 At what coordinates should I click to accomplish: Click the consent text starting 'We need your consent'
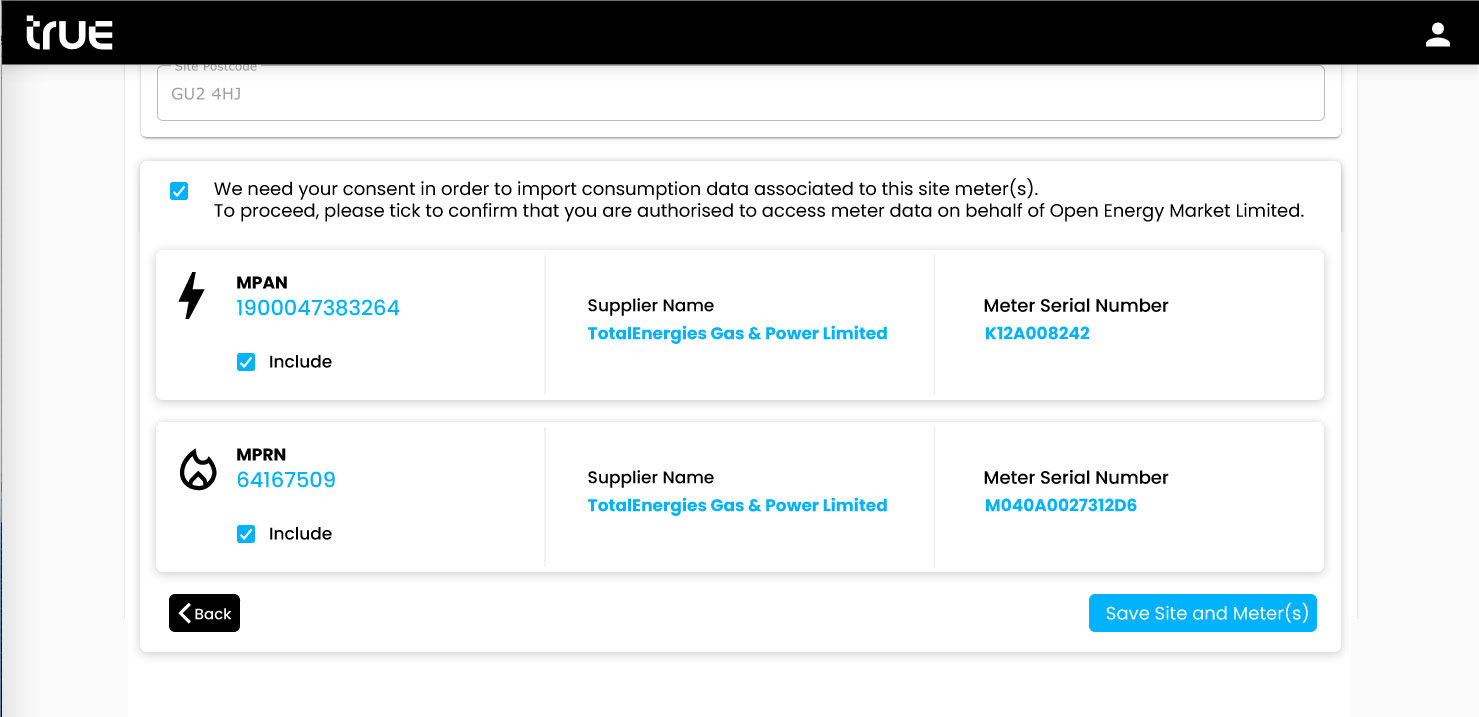tap(759, 200)
